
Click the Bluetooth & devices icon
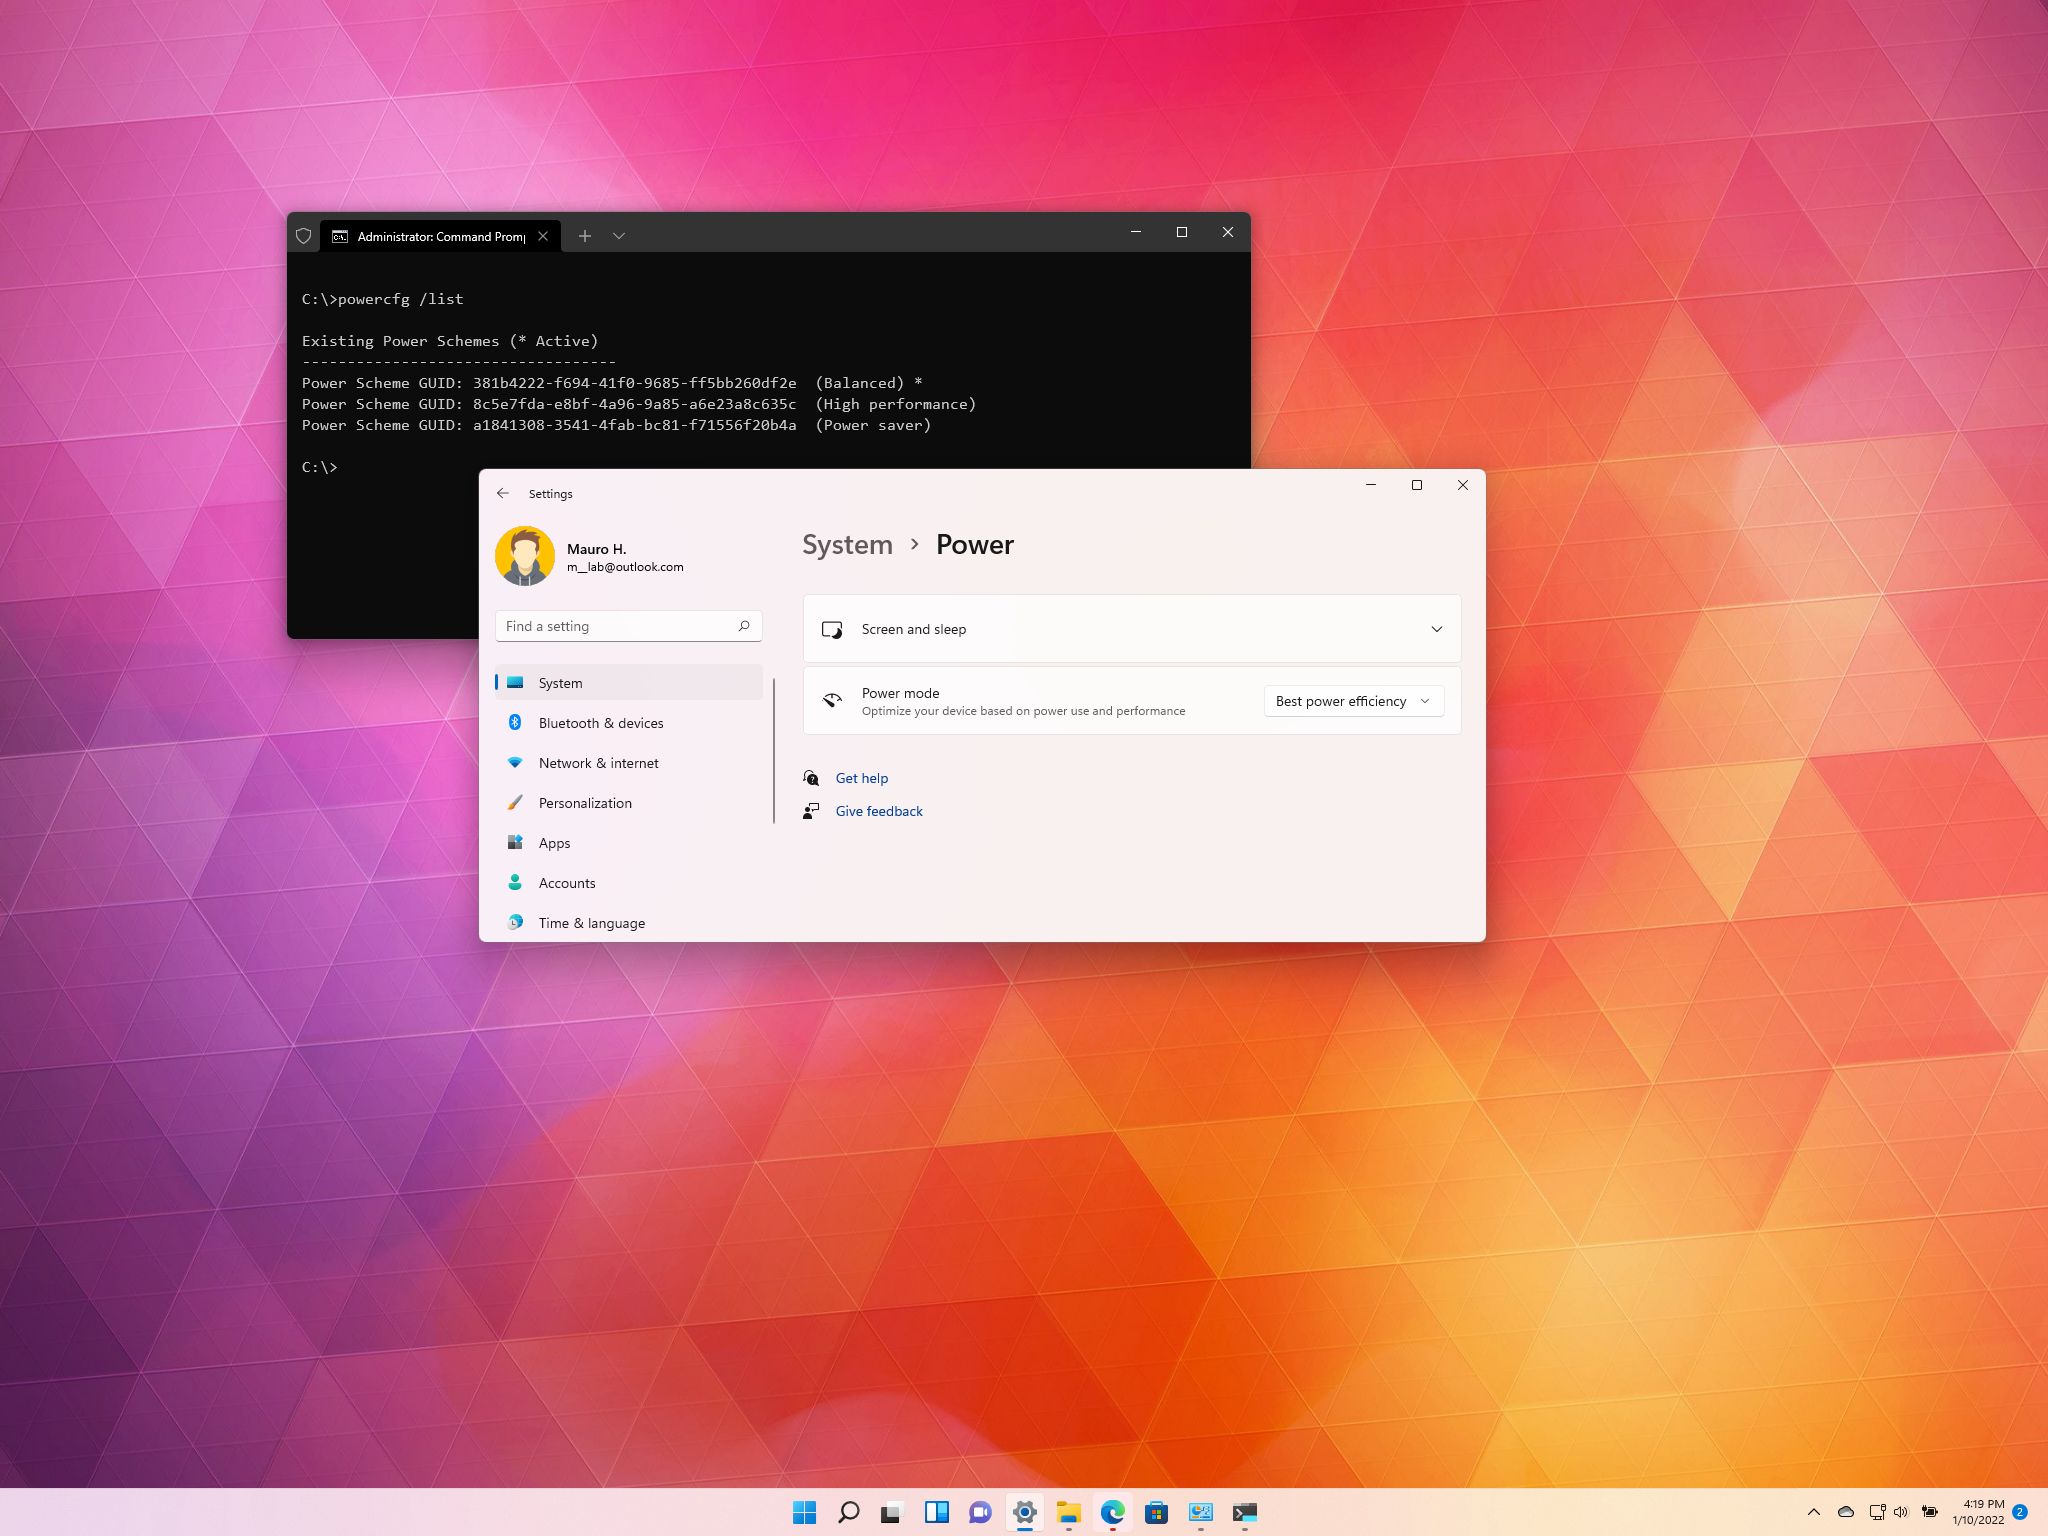(x=514, y=723)
